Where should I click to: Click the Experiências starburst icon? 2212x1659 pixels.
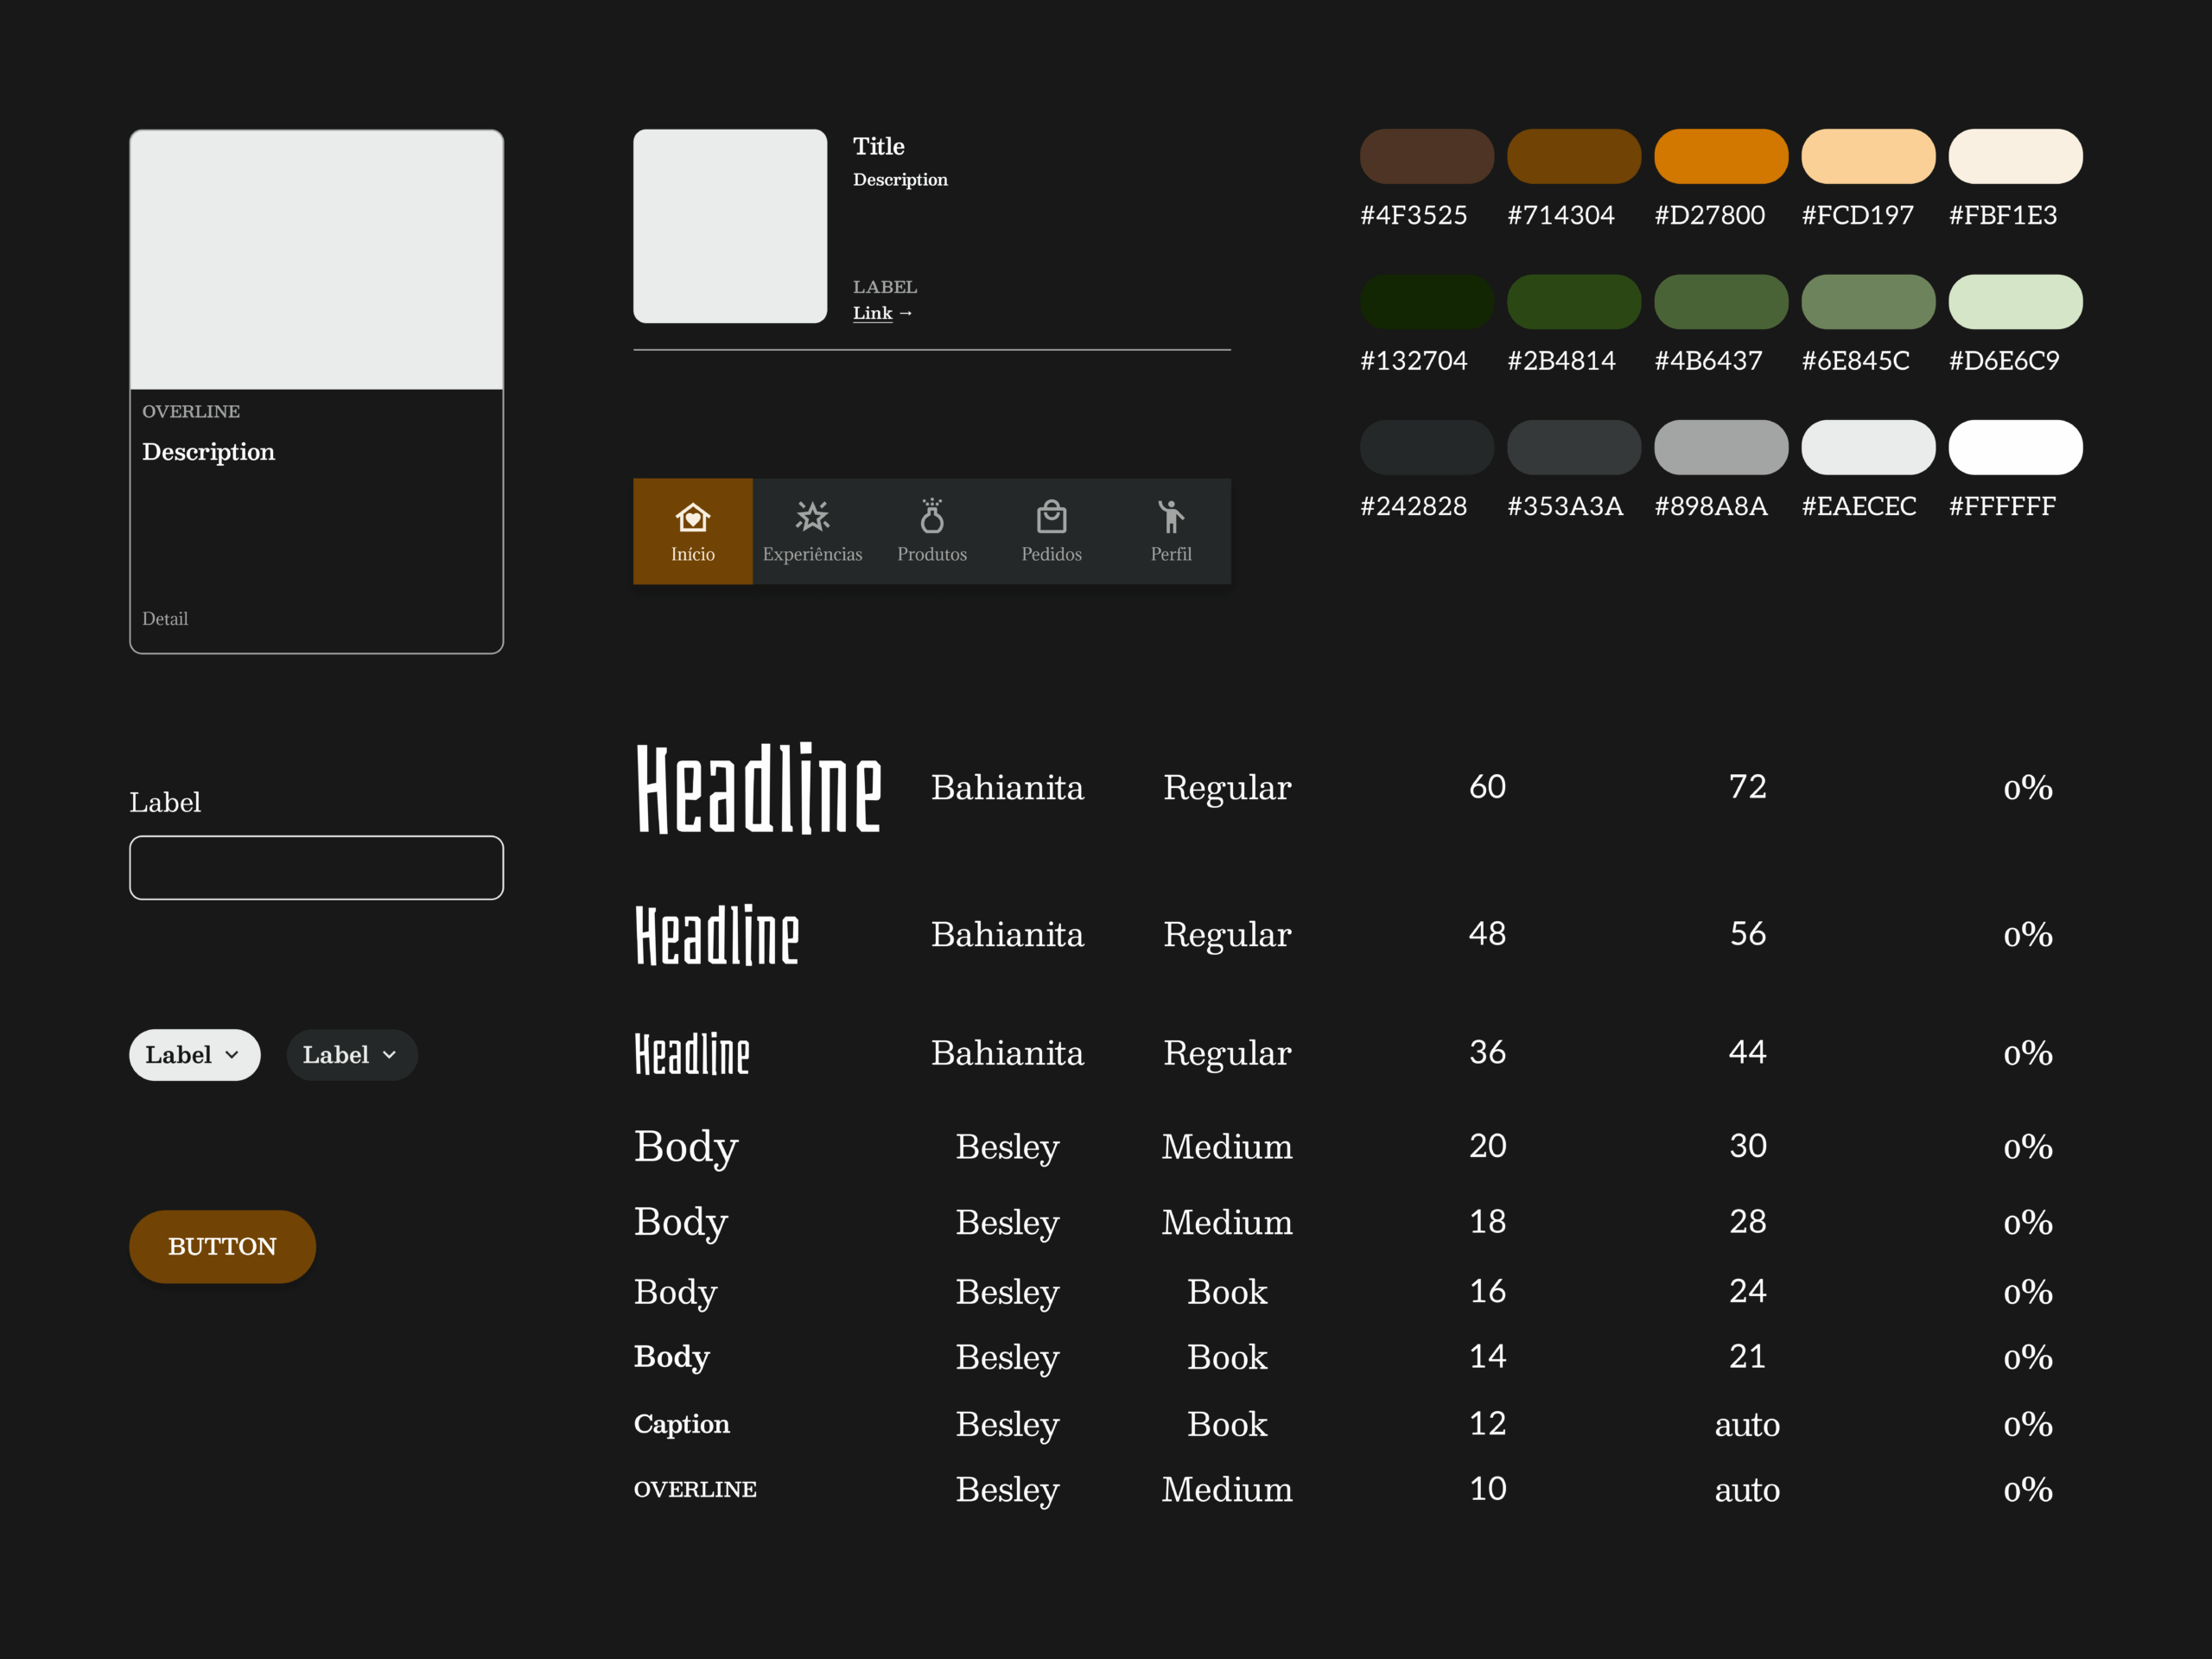(x=812, y=517)
